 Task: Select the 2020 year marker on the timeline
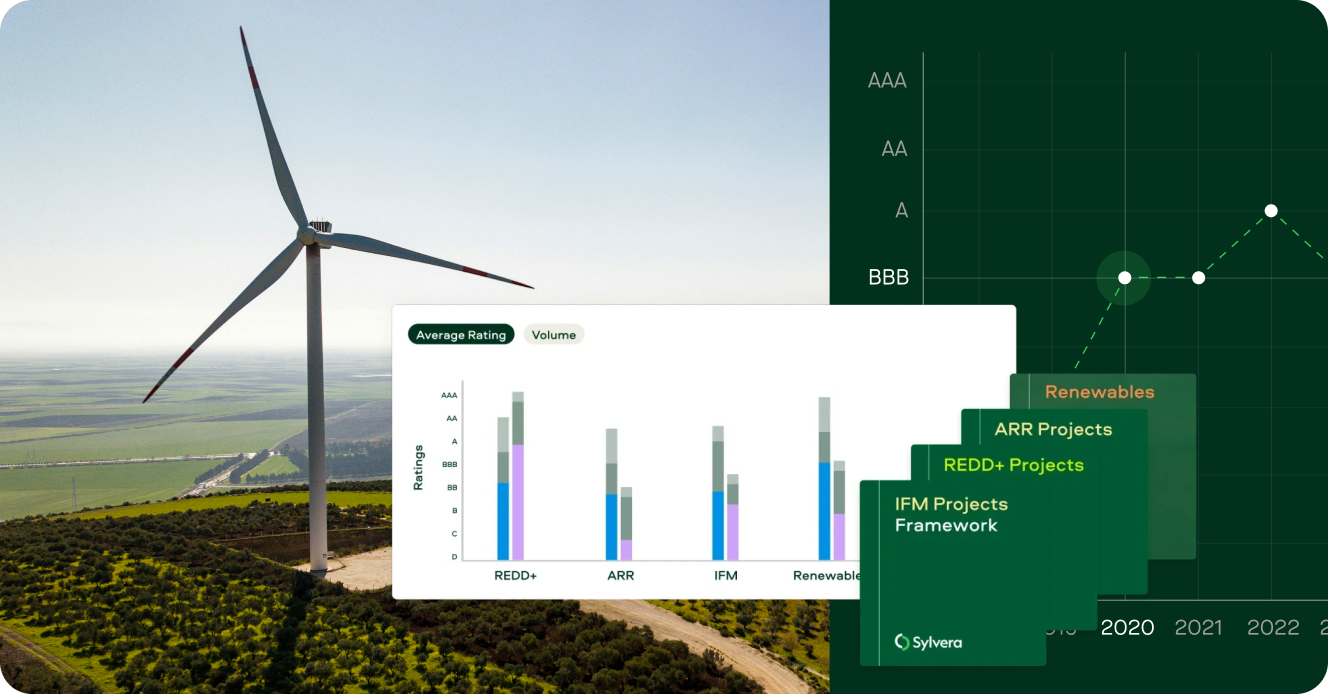pyautogui.click(x=1128, y=627)
